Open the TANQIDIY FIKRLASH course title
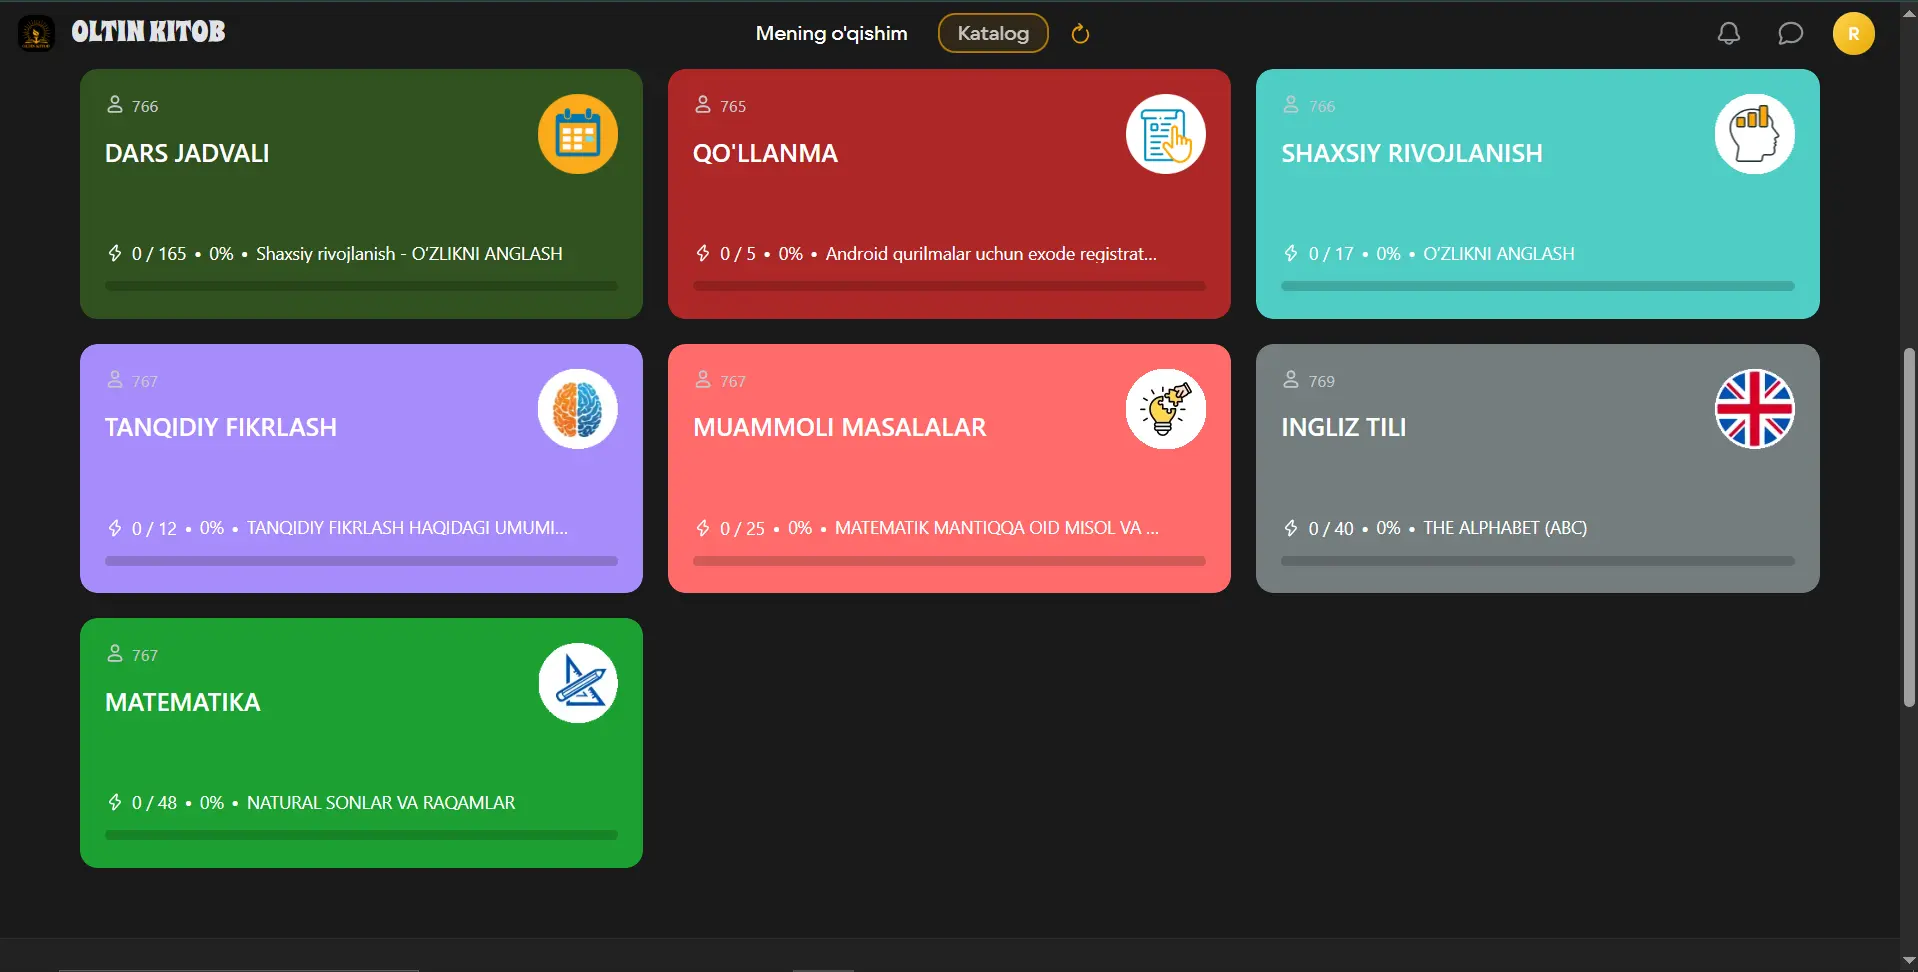 221,427
